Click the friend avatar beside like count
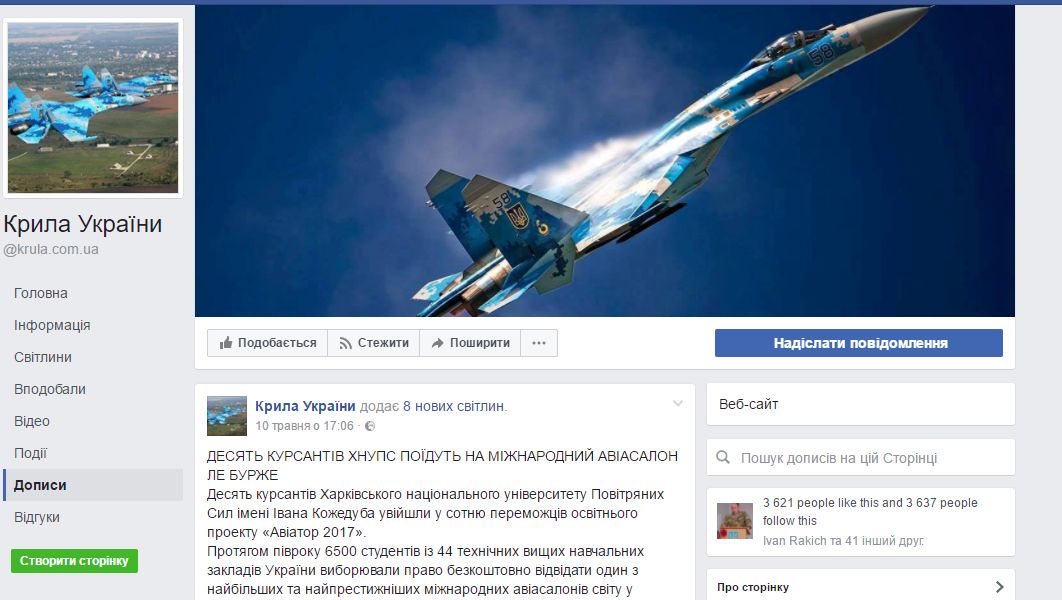The width and height of the screenshot is (1062, 600). click(735, 521)
